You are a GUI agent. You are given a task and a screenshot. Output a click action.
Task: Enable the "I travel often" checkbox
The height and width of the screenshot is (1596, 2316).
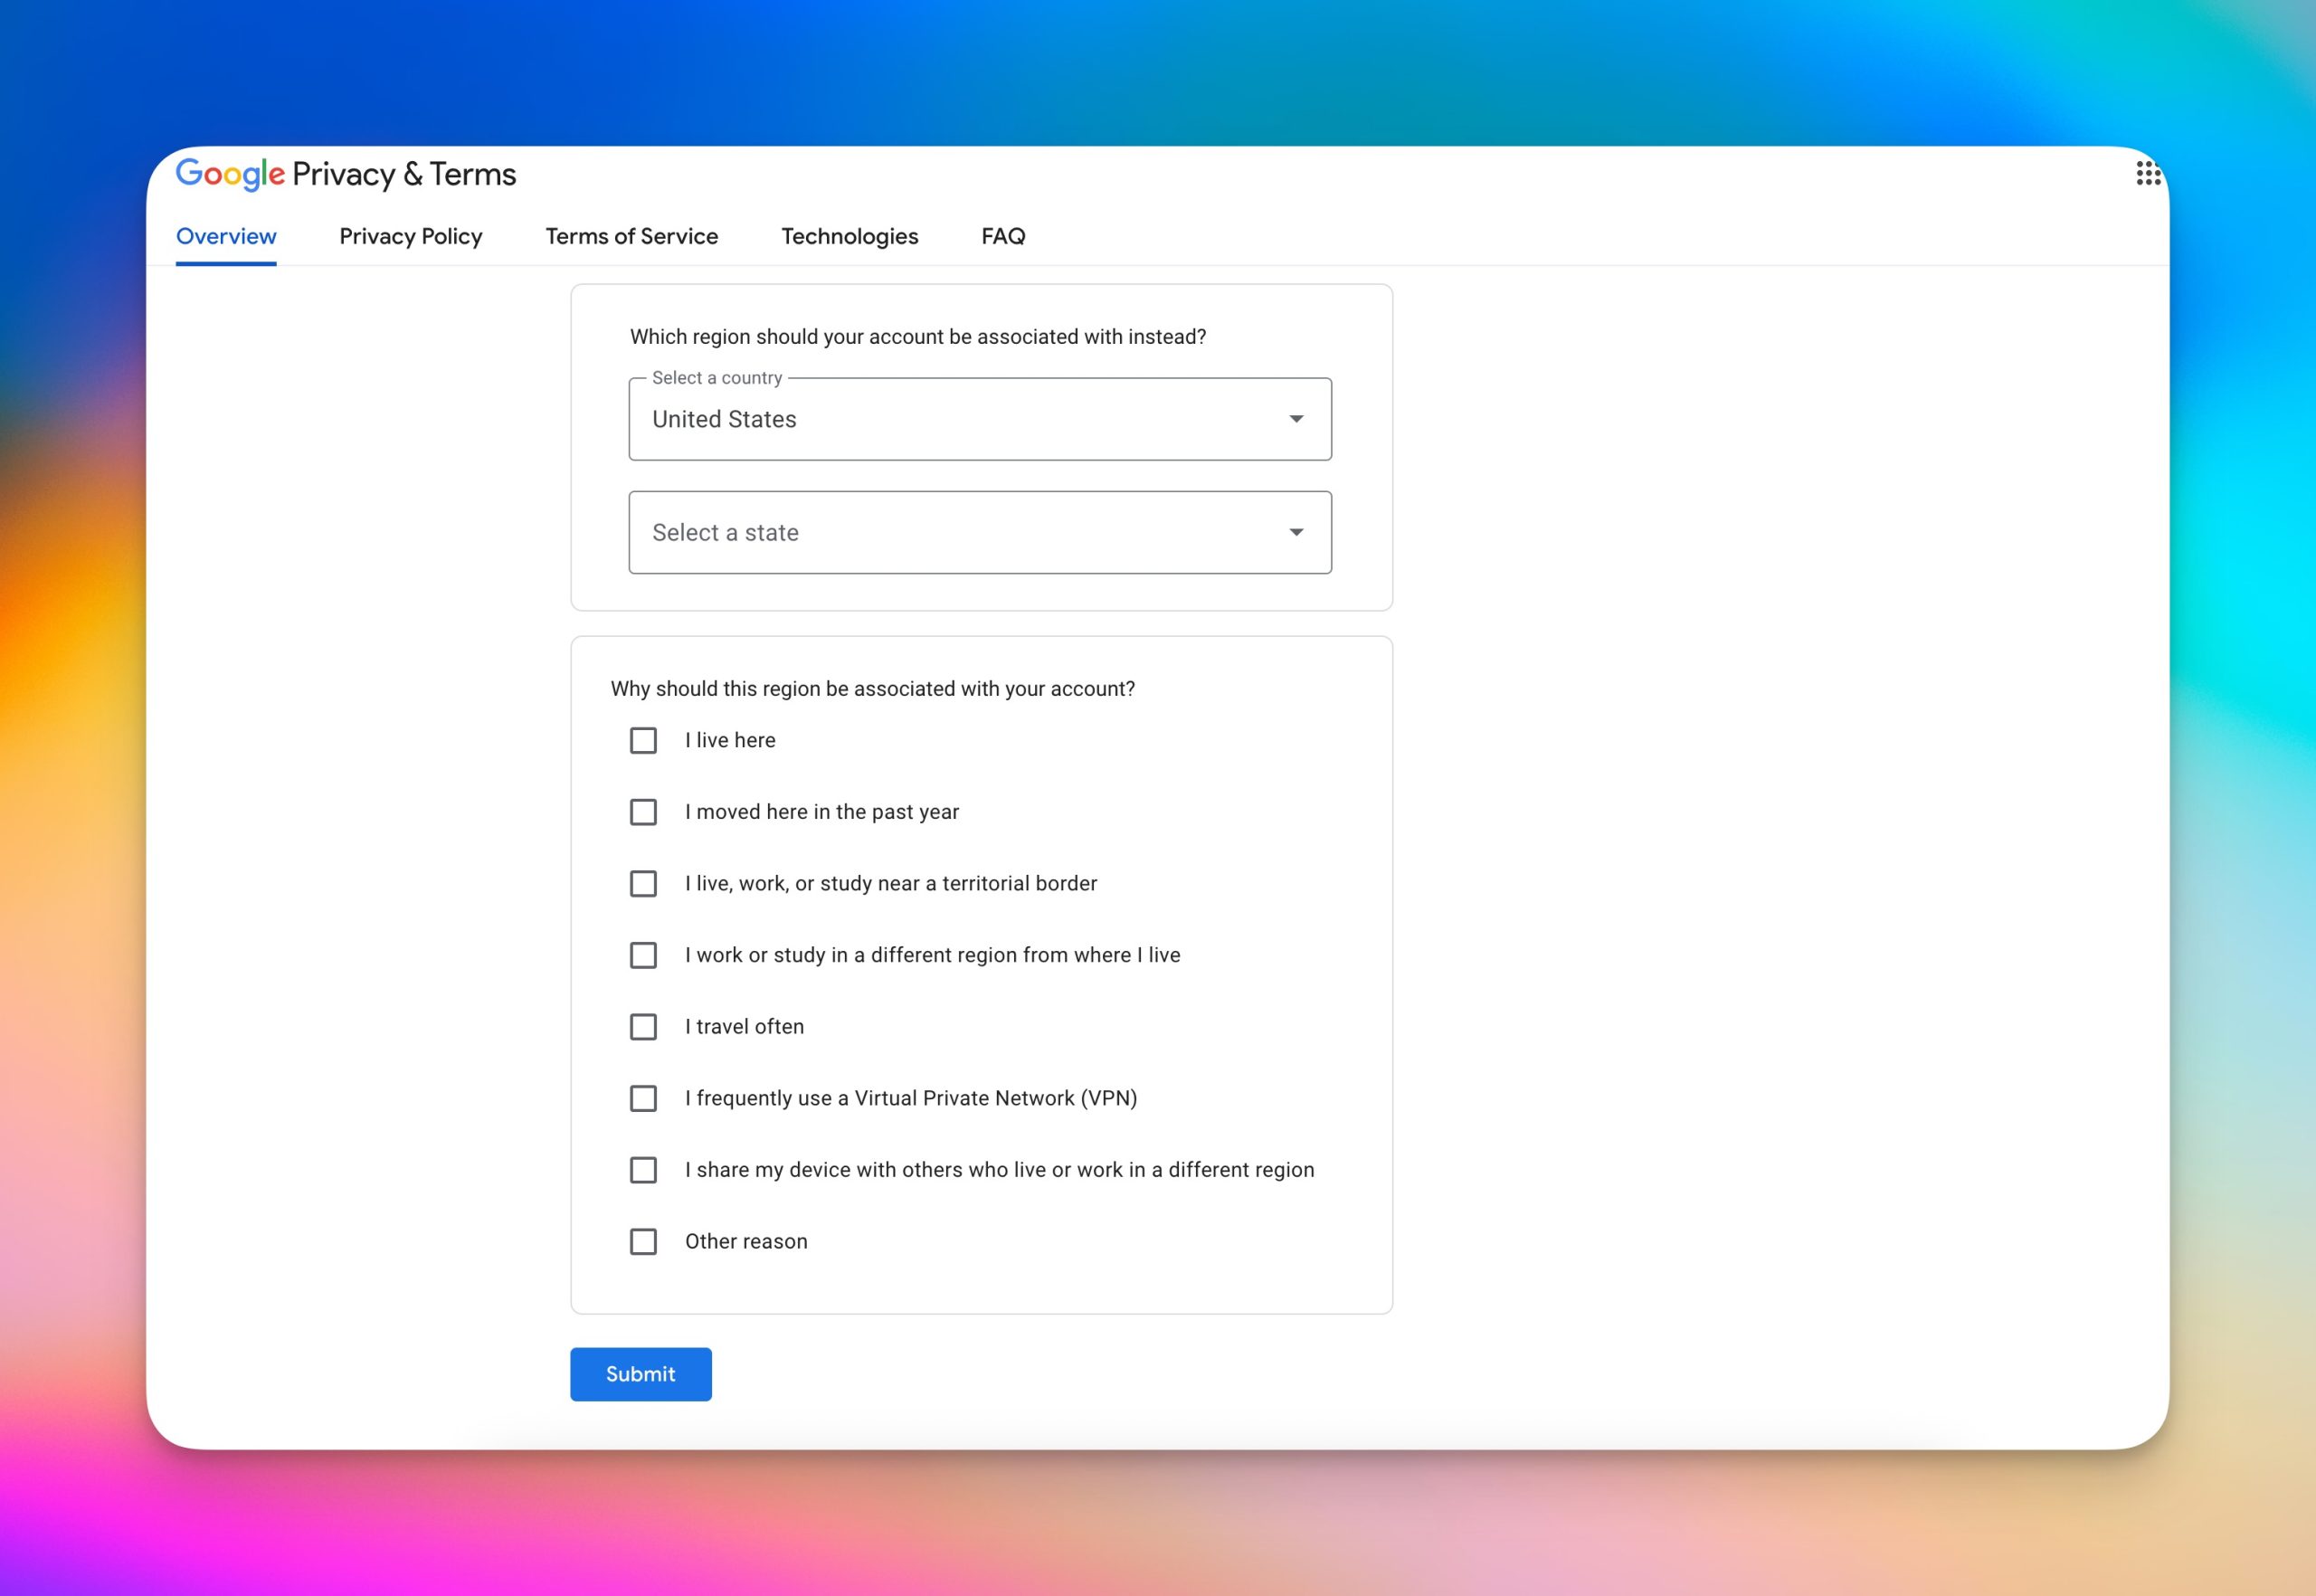point(643,1027)
